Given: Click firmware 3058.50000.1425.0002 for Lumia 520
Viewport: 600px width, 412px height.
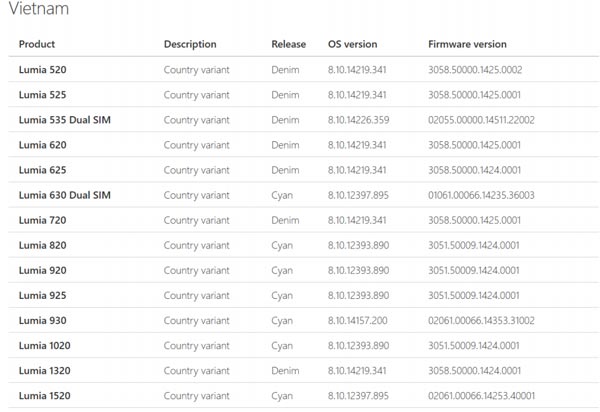Looking at the screenshot, I should [475, 70].
